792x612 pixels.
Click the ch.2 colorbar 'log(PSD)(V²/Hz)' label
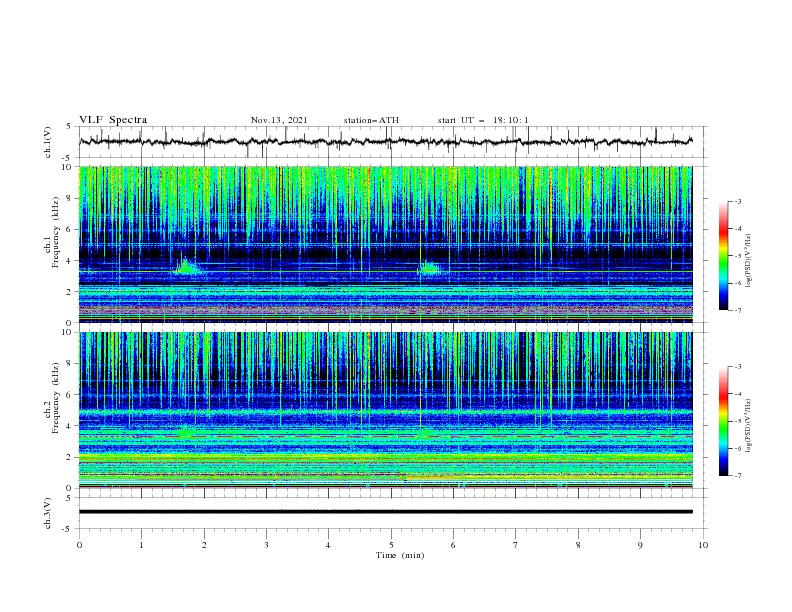749,426
